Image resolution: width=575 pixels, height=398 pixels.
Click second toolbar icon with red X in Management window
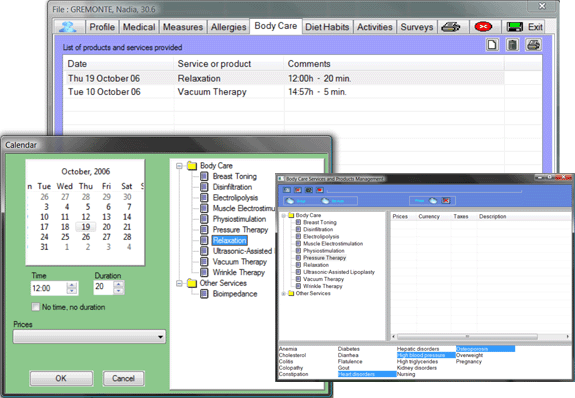[298, 190]
